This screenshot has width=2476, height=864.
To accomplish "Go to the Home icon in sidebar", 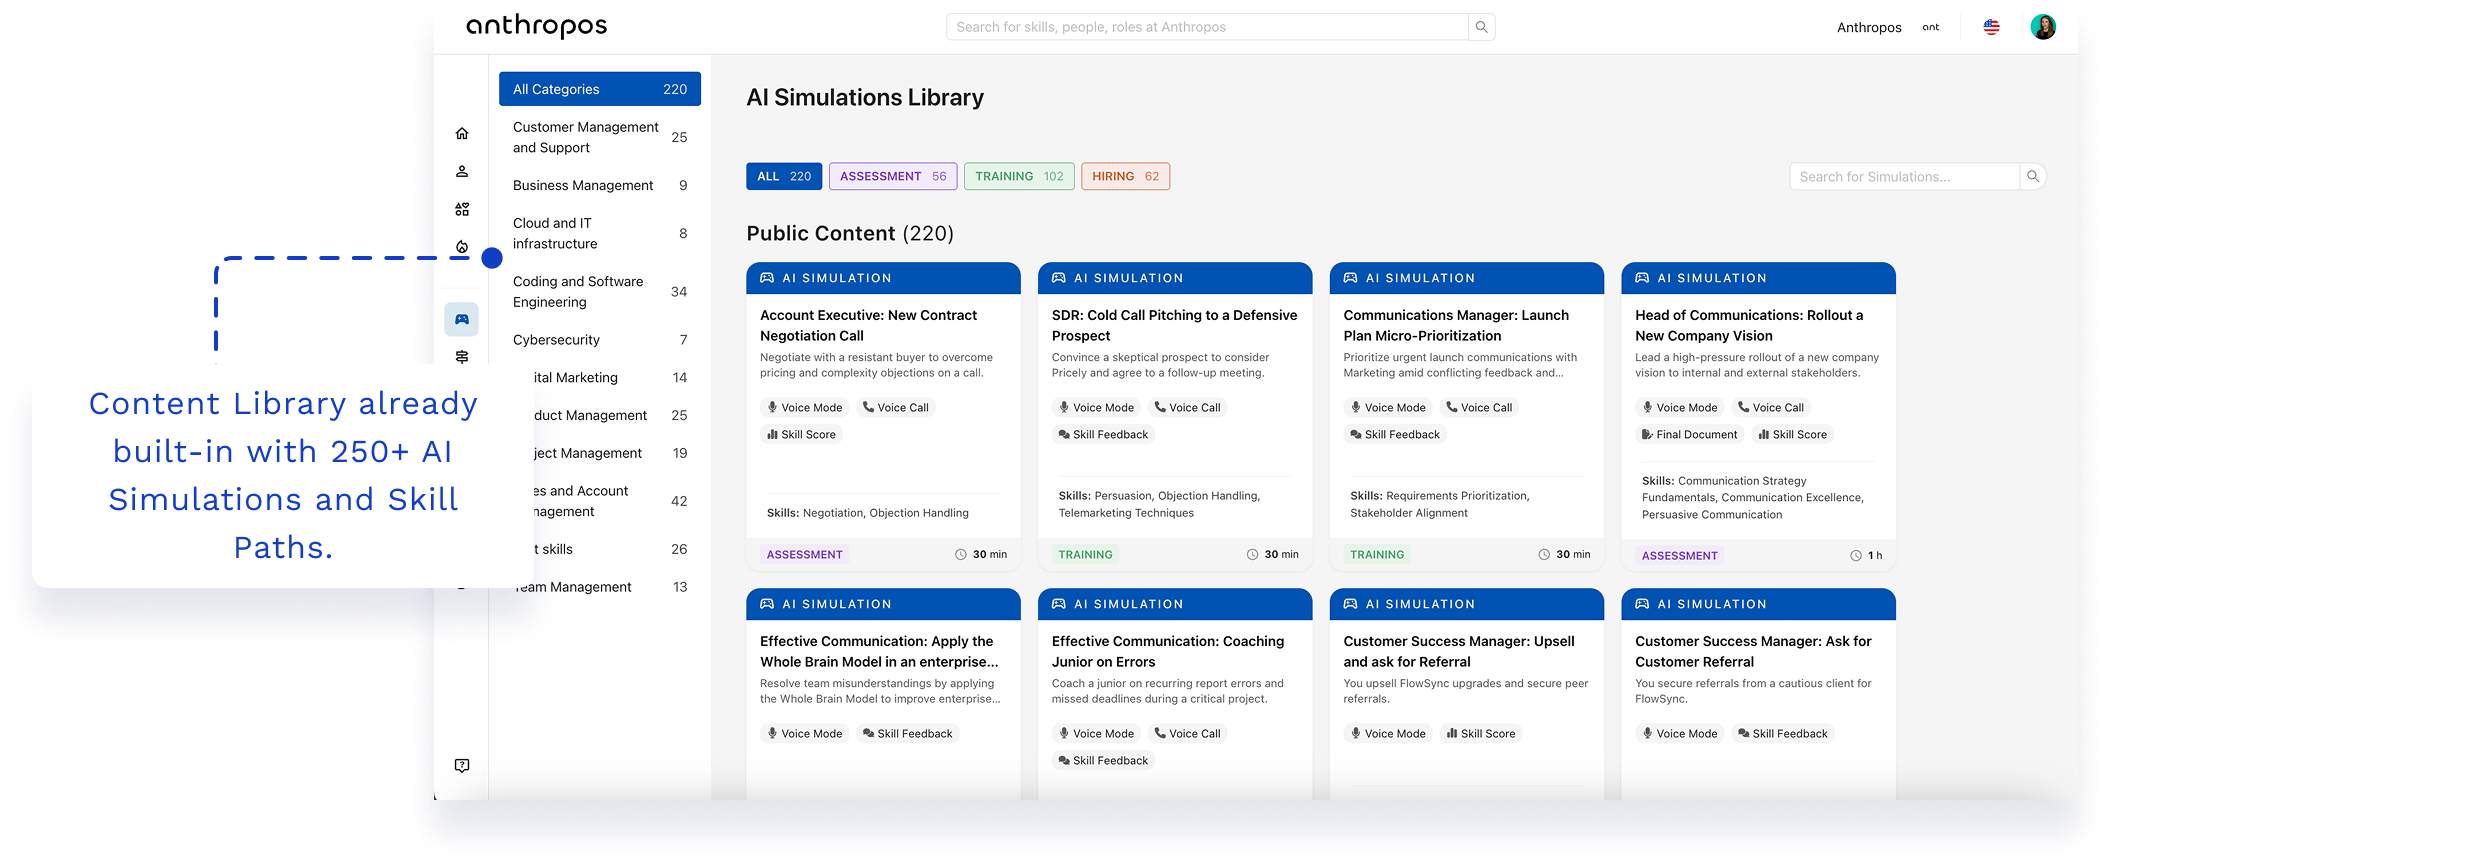I will click(x=462, y=133).
